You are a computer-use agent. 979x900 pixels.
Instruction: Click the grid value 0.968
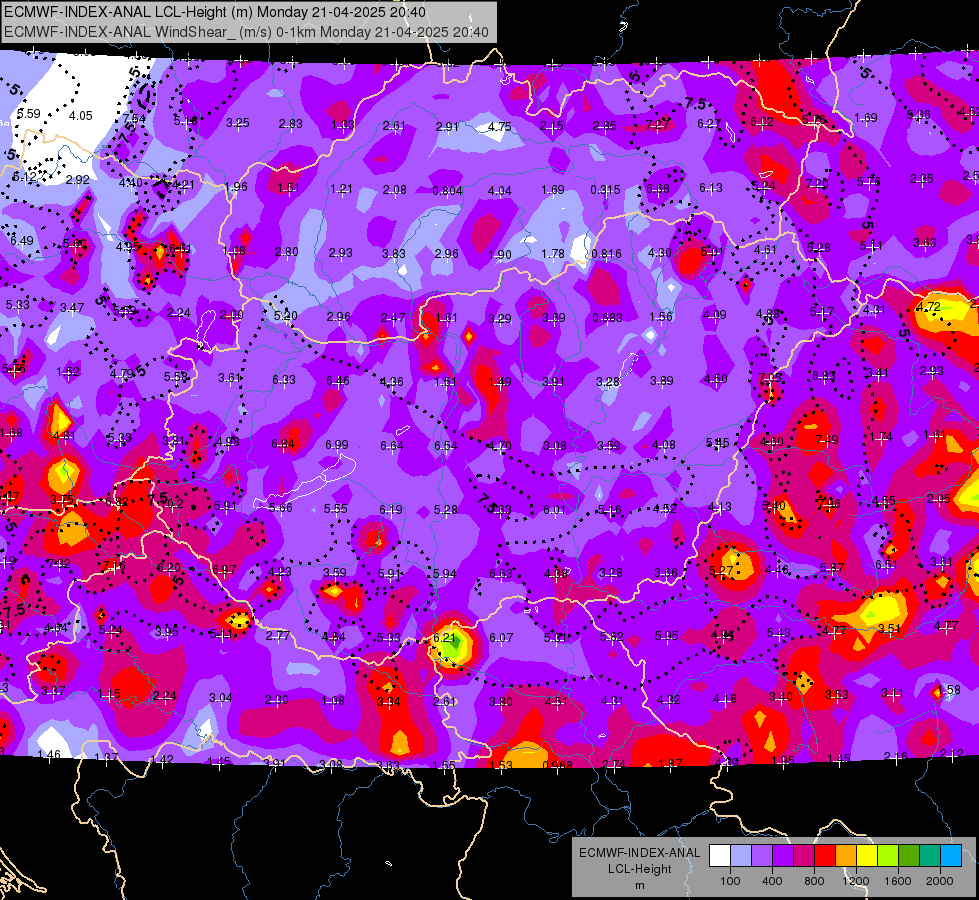click(558, 766)
